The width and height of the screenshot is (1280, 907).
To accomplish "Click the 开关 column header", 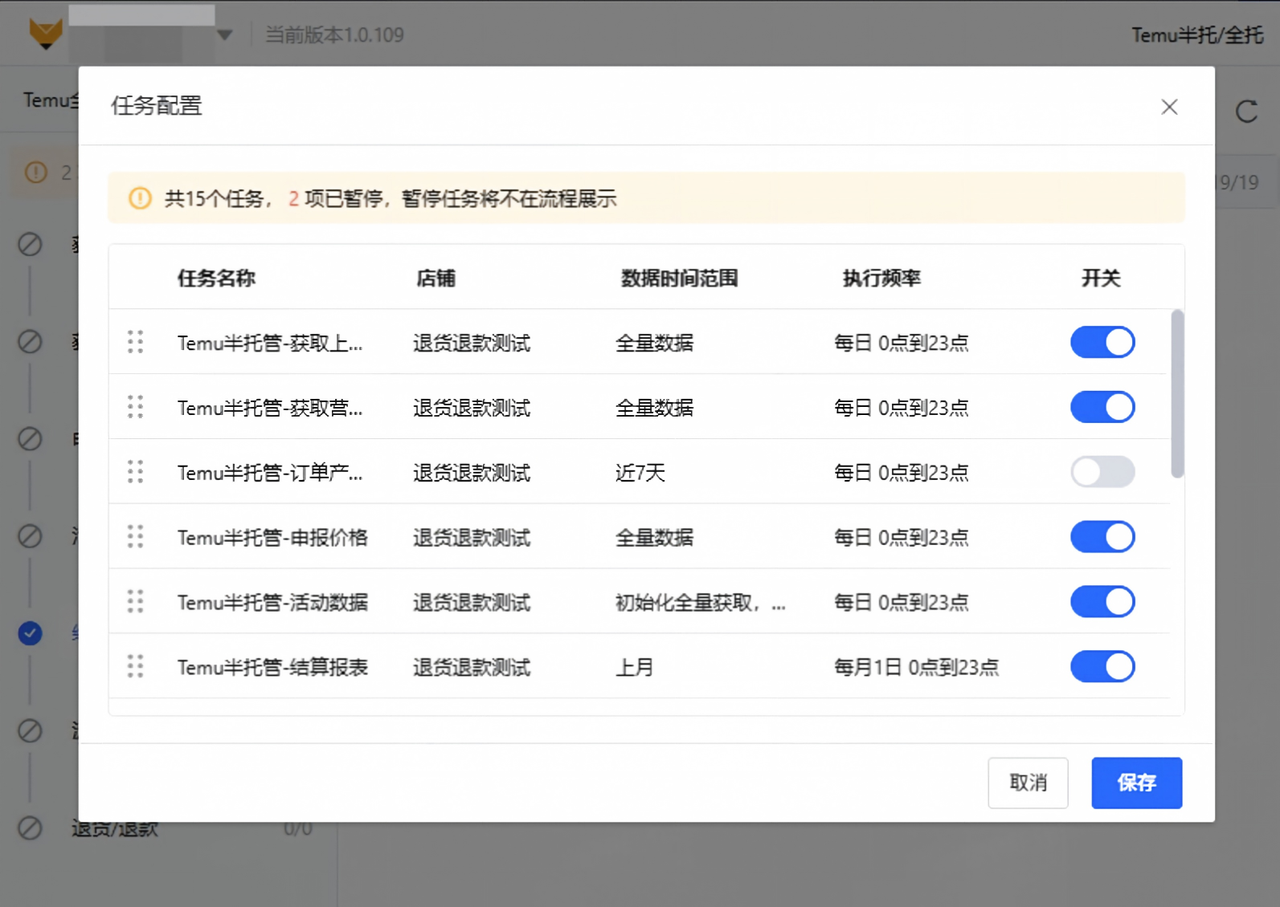I will tap(1101, 278).
